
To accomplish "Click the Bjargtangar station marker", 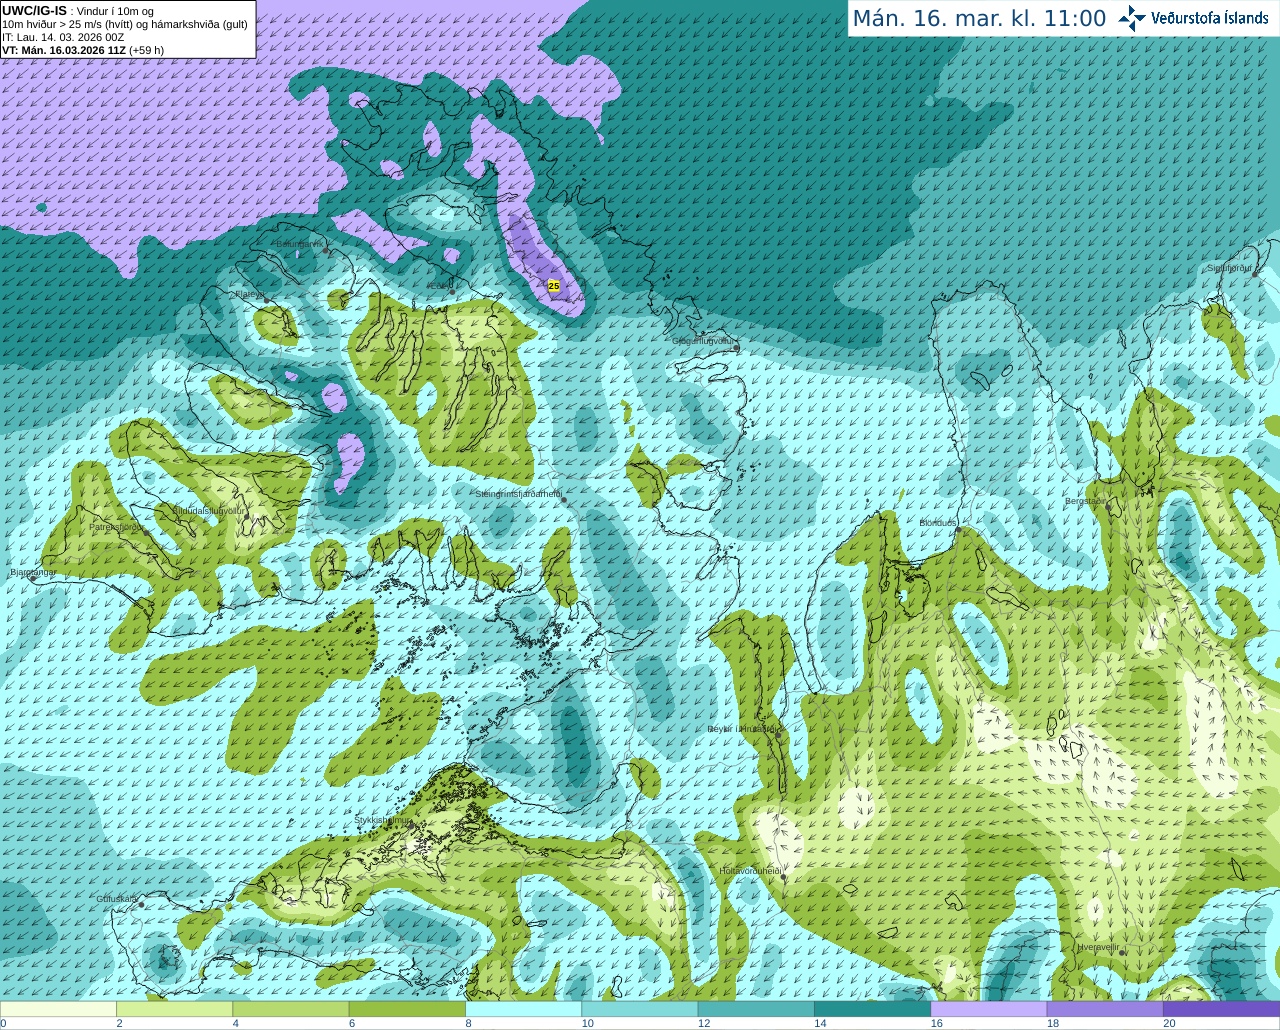I will click(x=32, y=577).
